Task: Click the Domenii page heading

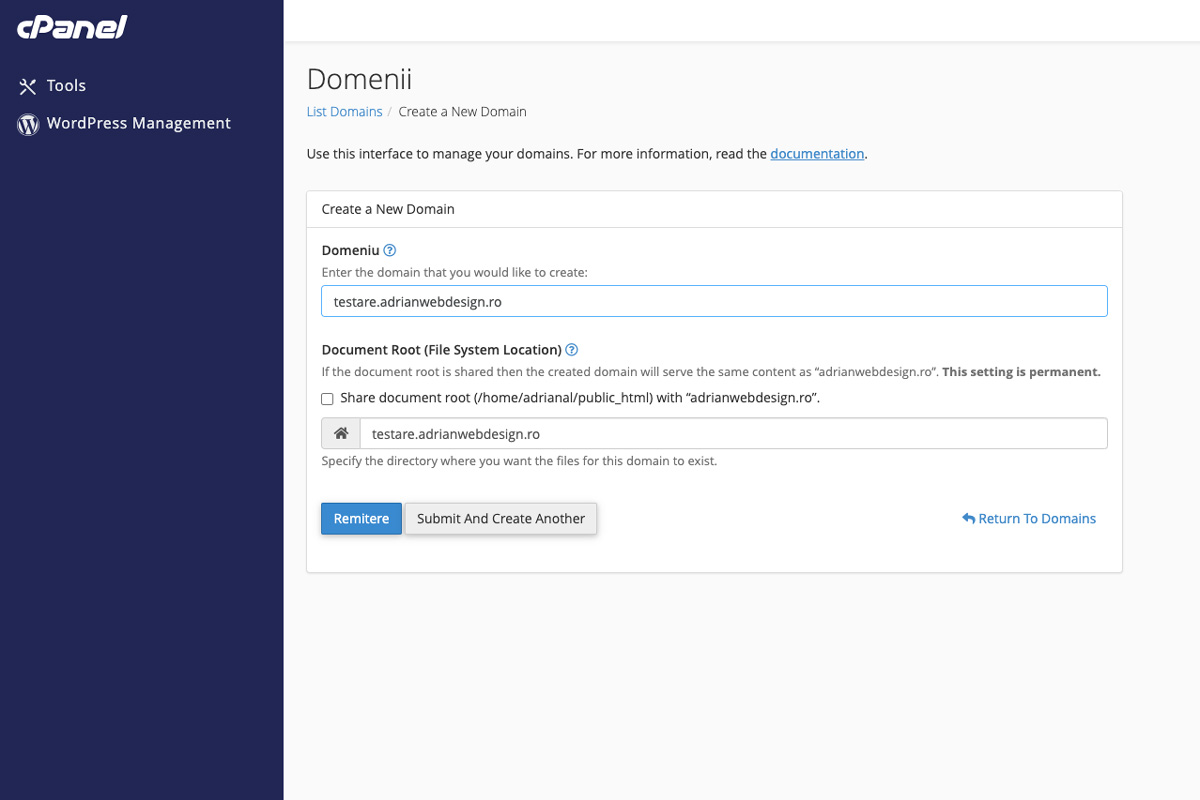Action: coord(359,79)
